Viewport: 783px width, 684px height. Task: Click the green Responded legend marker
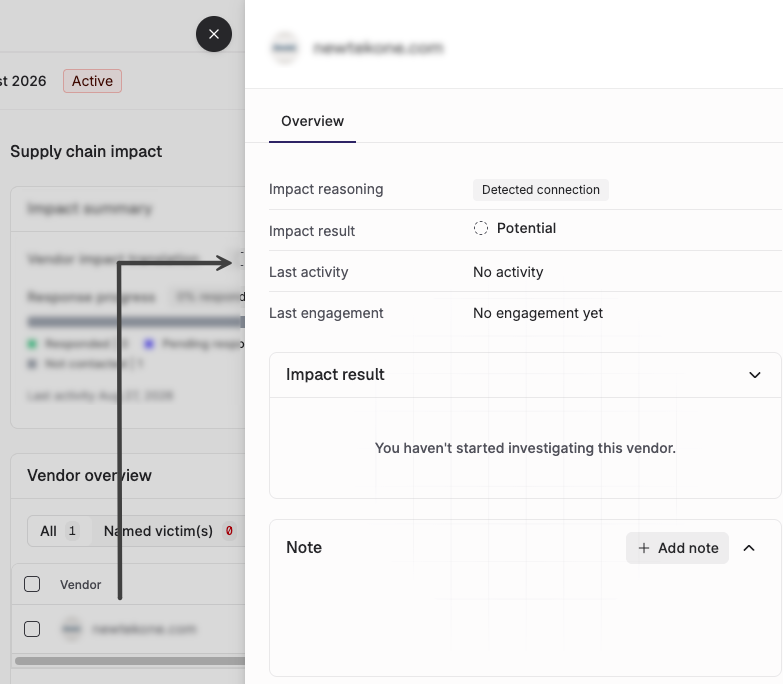click(32, 343)
